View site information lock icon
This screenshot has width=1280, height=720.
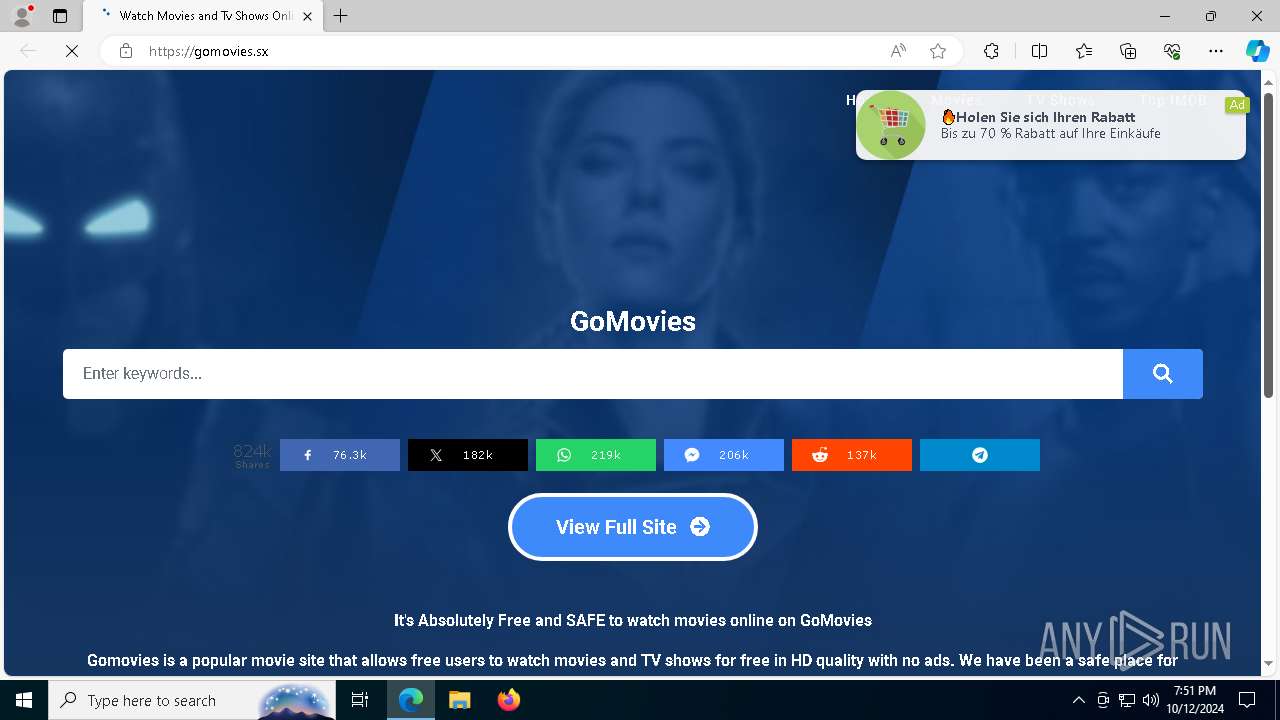(126, 51)
